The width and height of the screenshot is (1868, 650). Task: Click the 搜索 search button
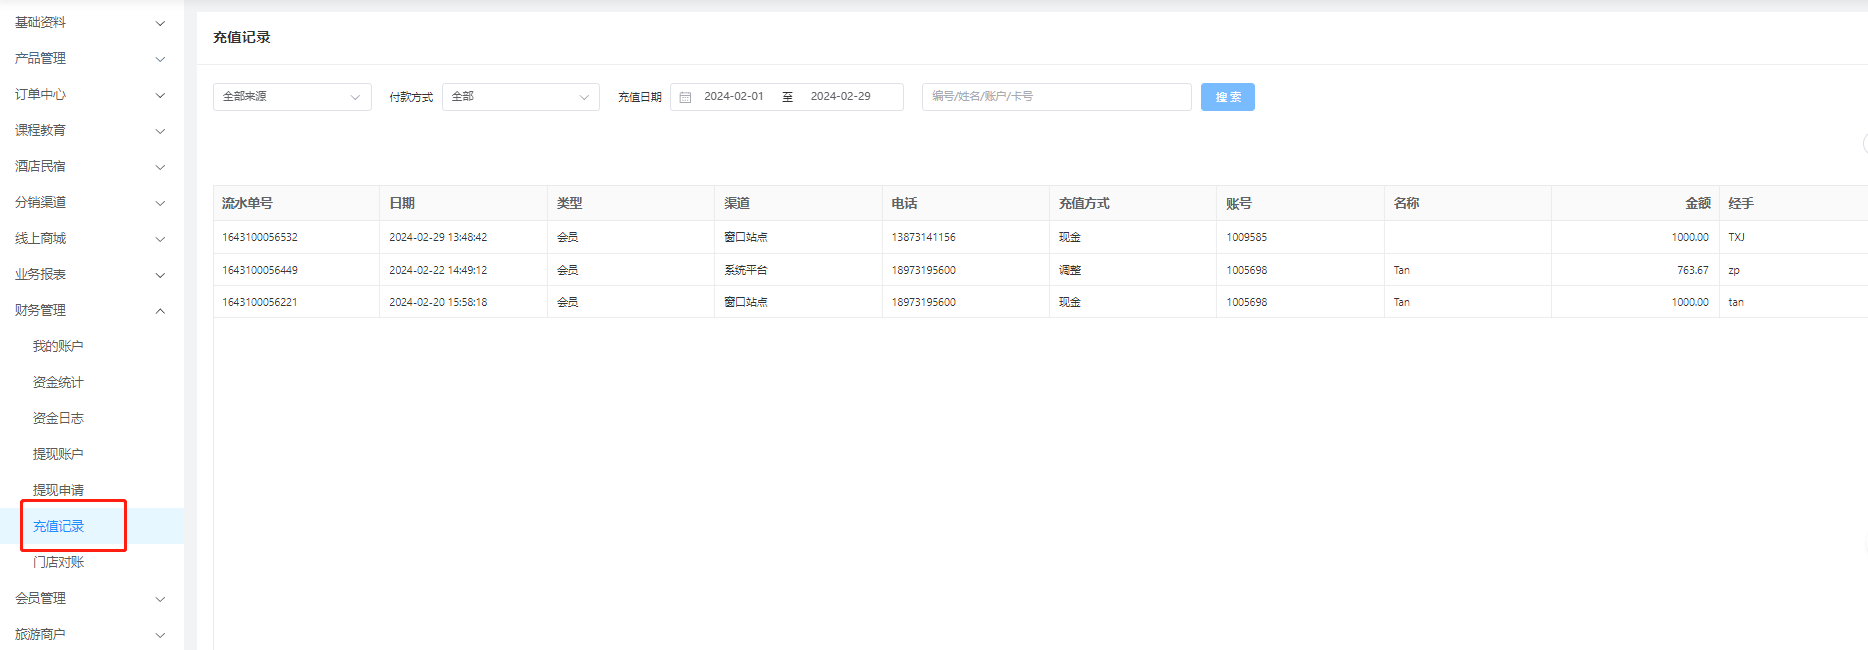(1227, 97)
